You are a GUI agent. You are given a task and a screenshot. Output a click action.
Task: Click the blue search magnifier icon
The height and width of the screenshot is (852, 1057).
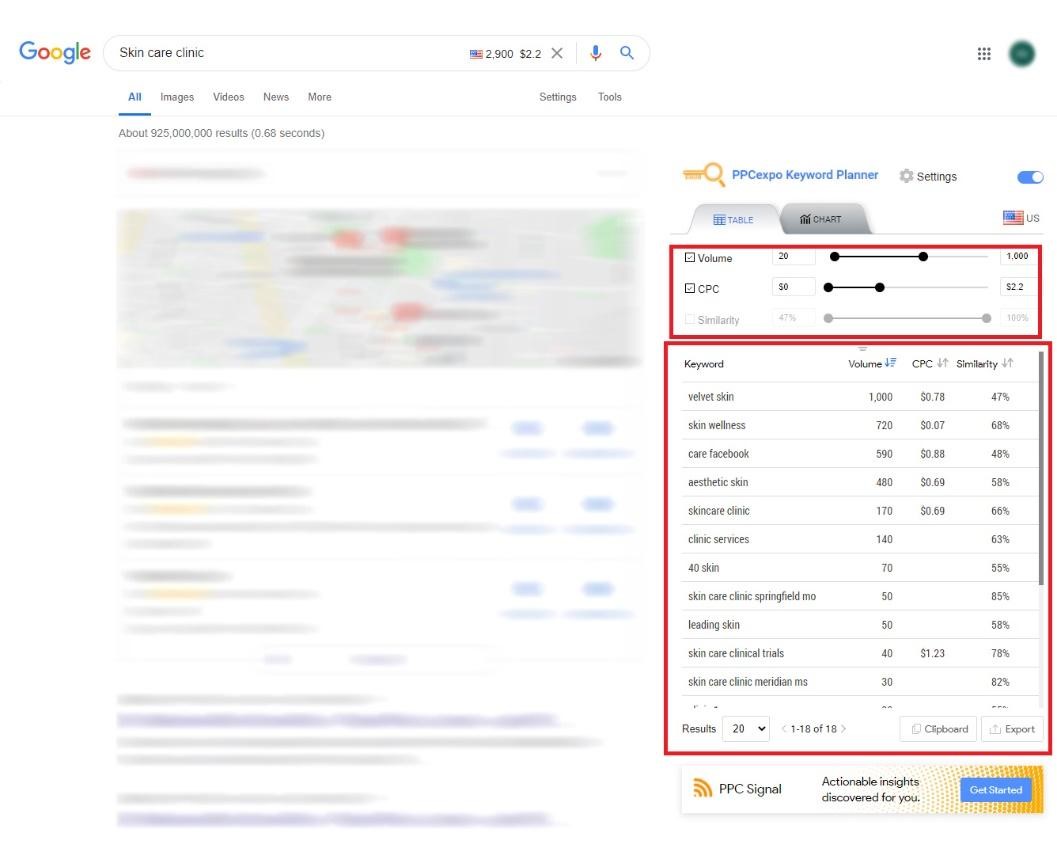[x=627, y=53]
